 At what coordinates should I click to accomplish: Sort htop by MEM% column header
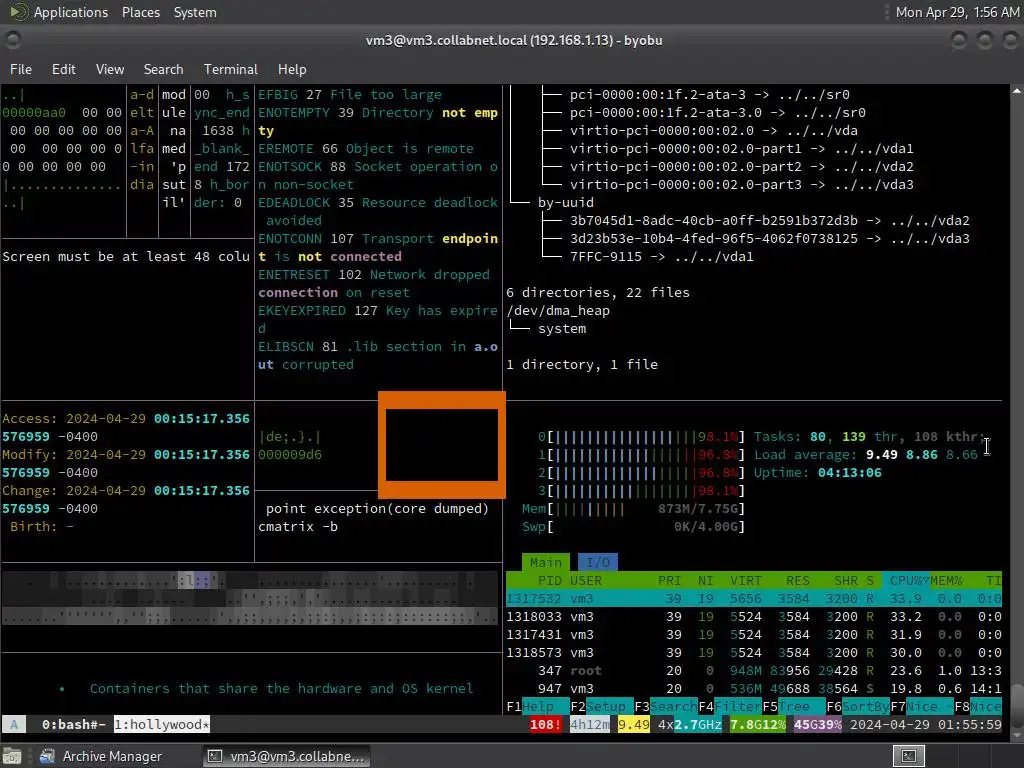[x=946, y=581]
